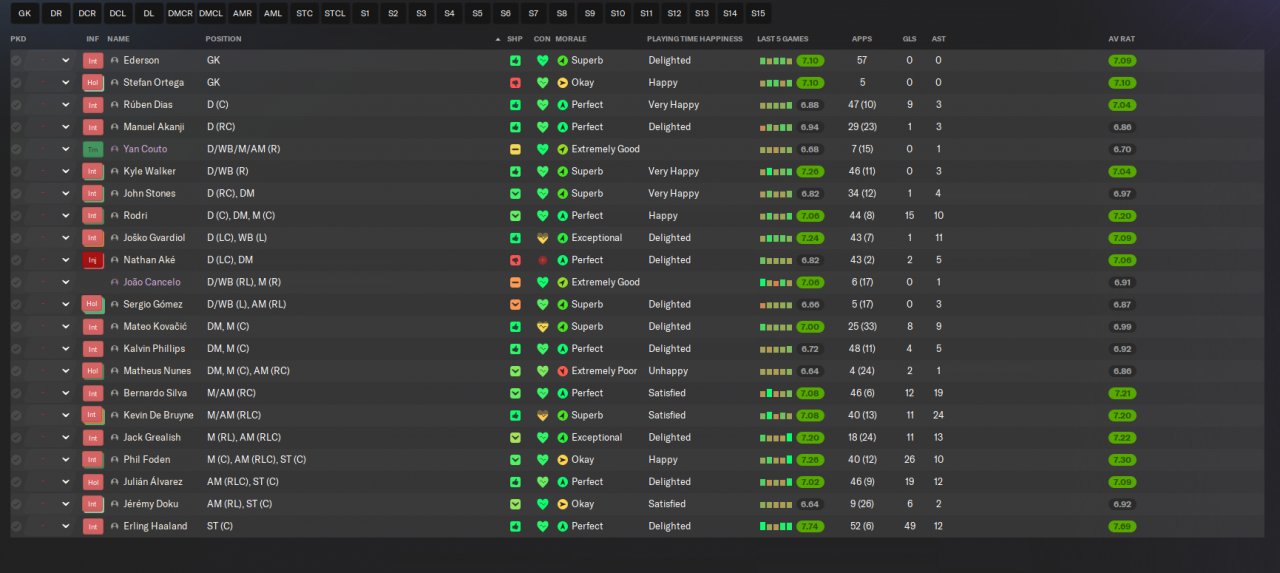Tick the picked checkbox for Kalvin Phillips

(16, 349)
